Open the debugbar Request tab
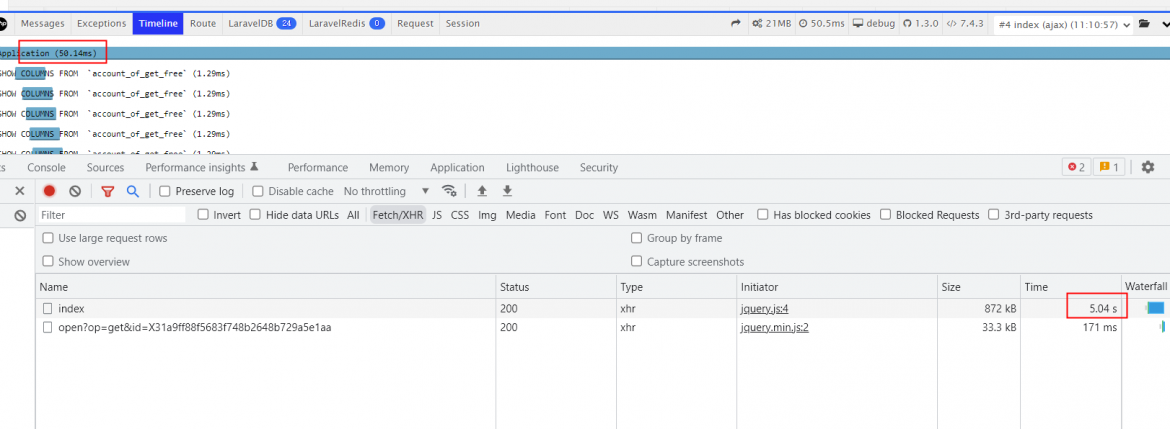This screenshot has height=429, width=1170. pyautogui.click(x=415, y=23)
